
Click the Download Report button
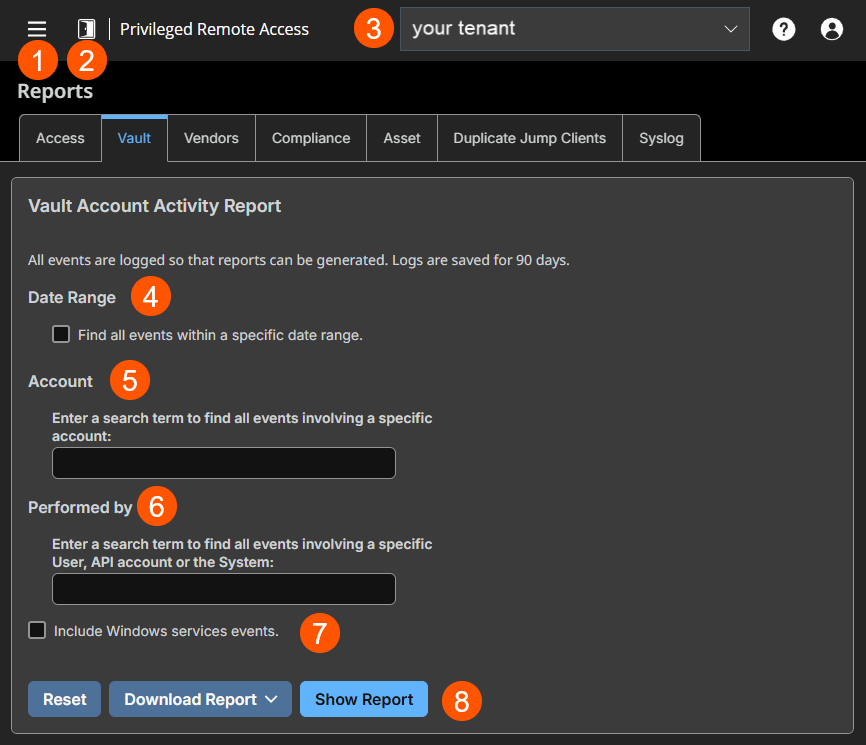point(190,699)
